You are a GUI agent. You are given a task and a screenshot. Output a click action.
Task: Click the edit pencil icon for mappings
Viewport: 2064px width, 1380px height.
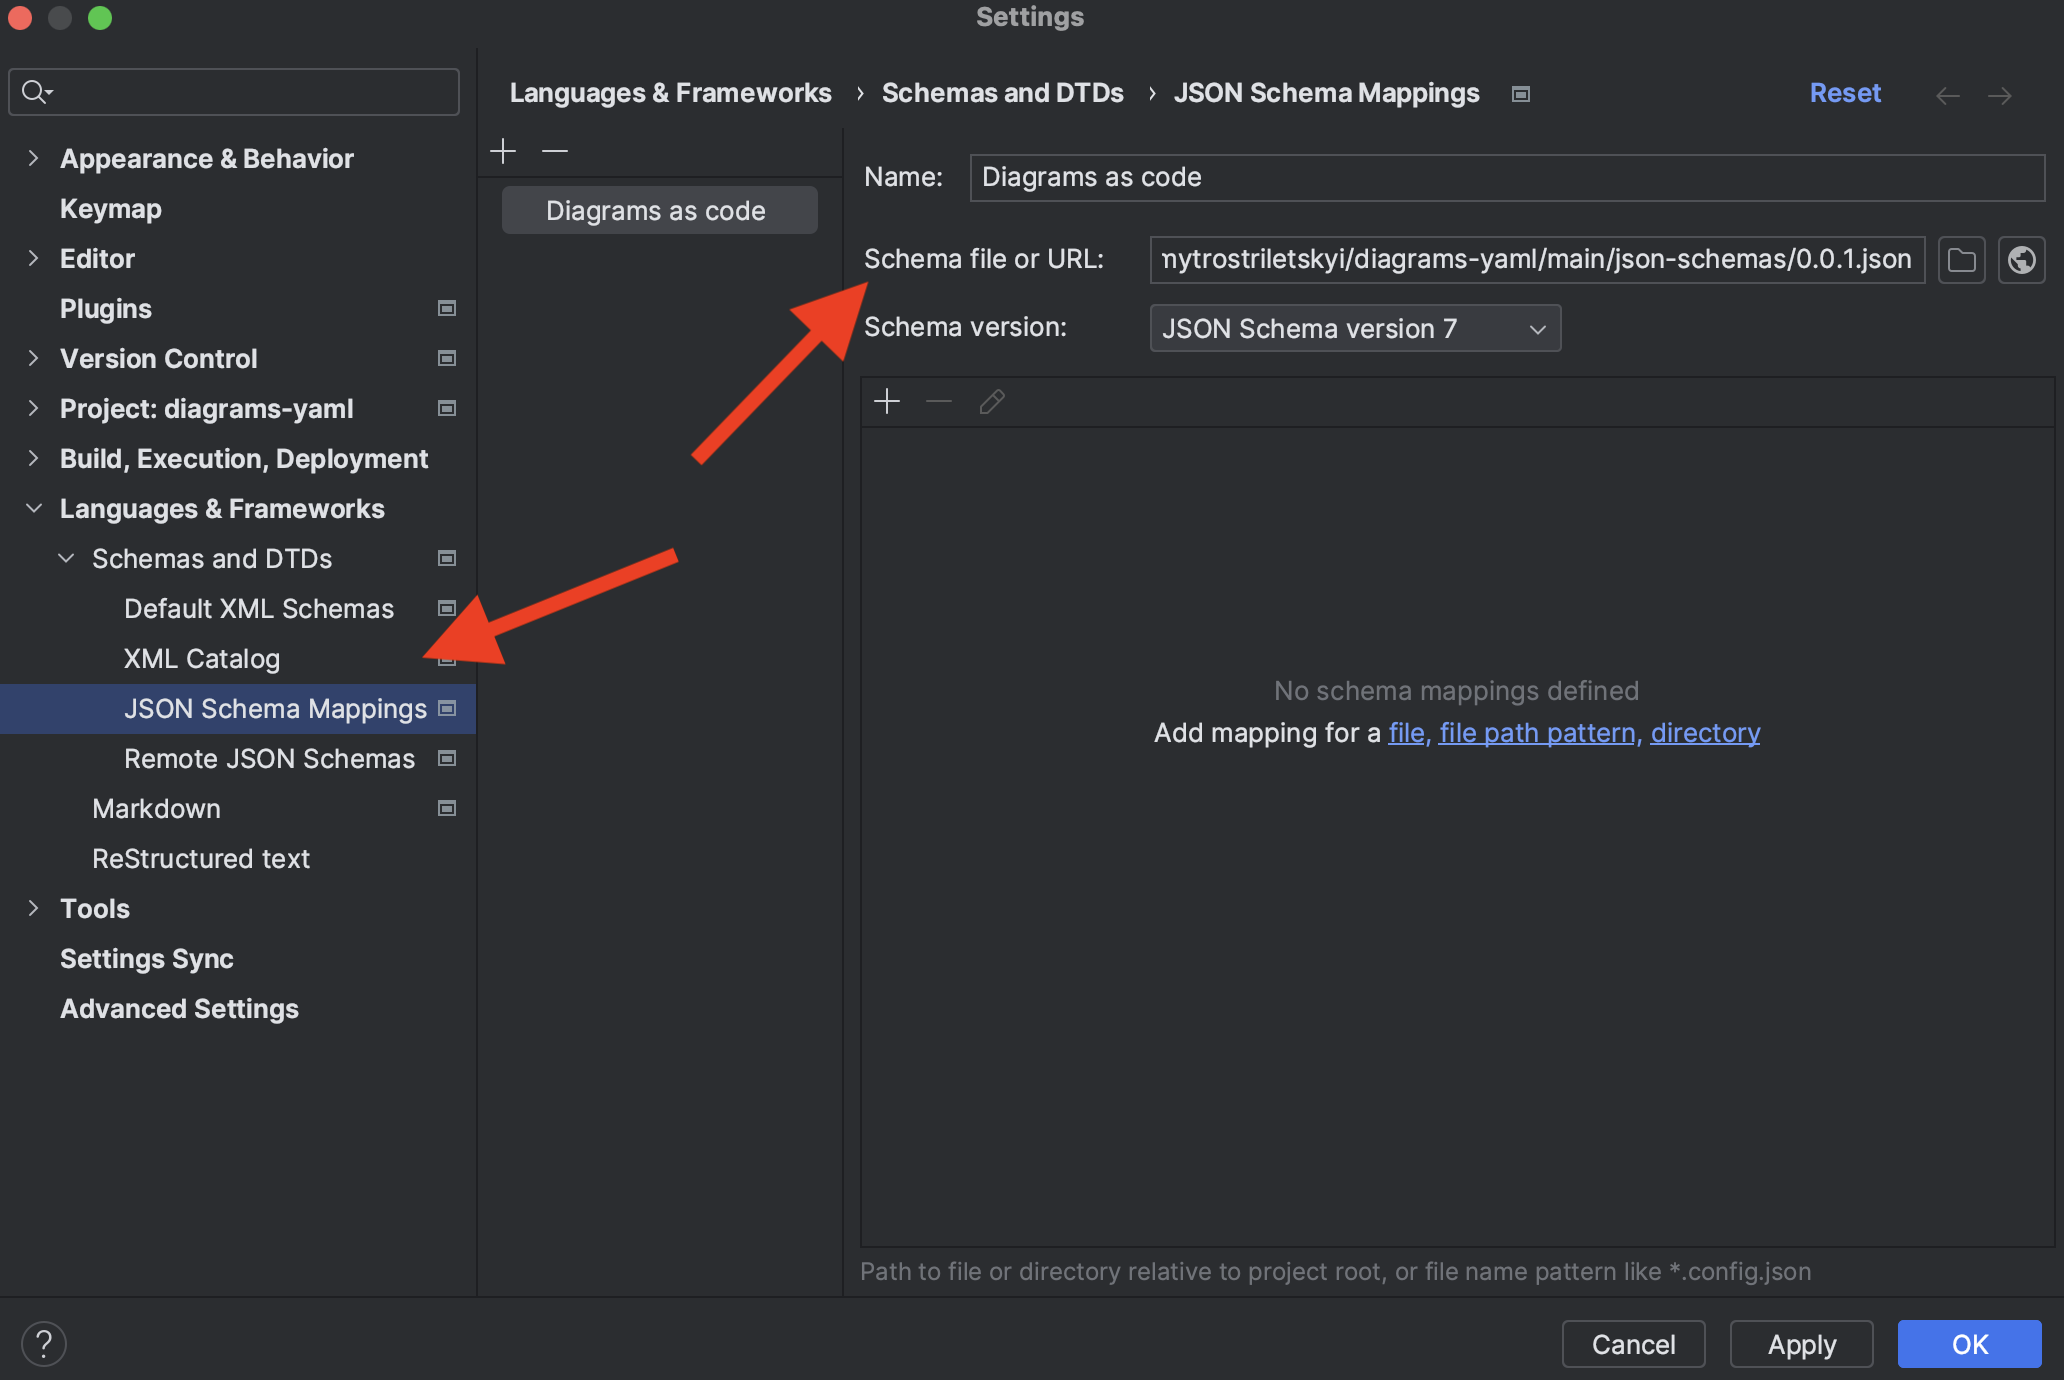coord(992,402)
